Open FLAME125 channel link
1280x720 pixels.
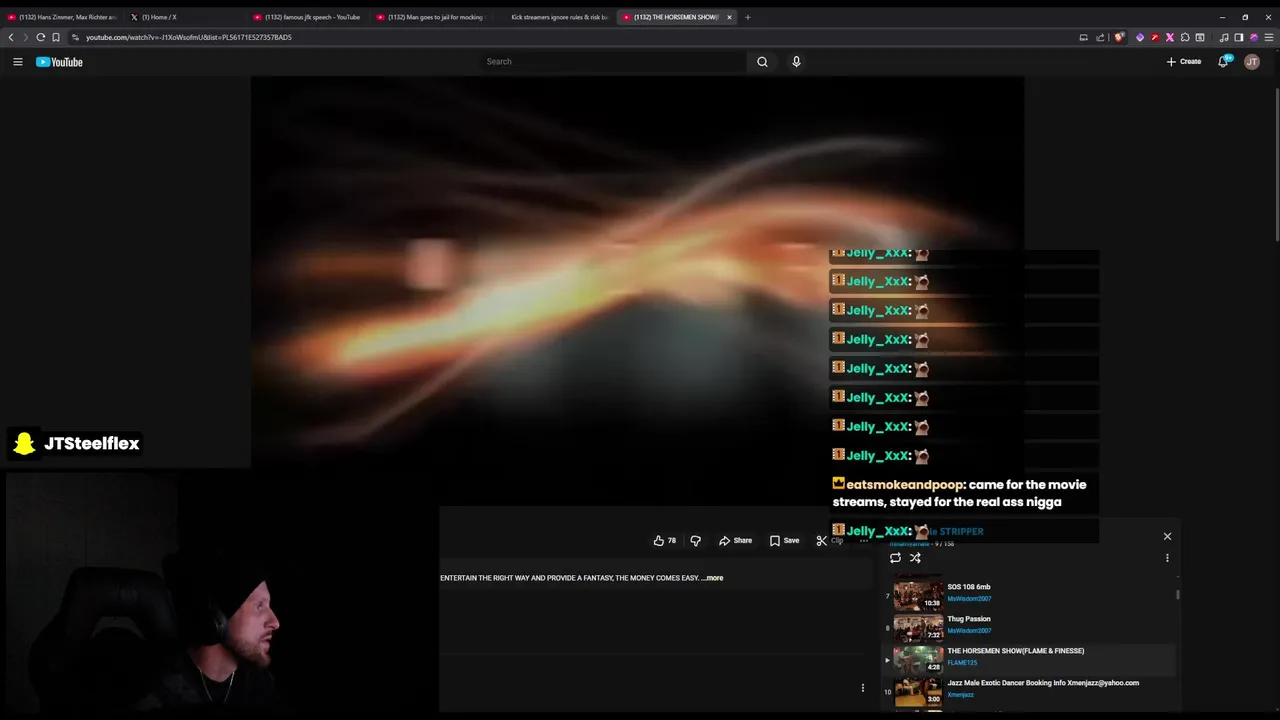[962, 663]
